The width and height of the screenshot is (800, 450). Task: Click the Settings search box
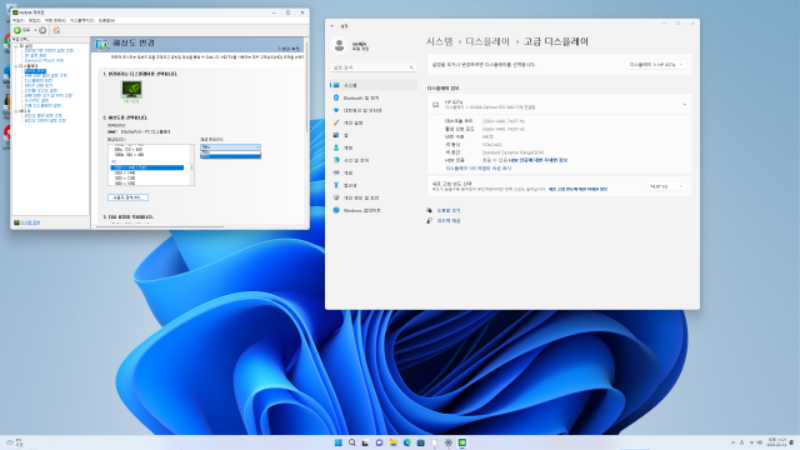(x=373, y=67)
